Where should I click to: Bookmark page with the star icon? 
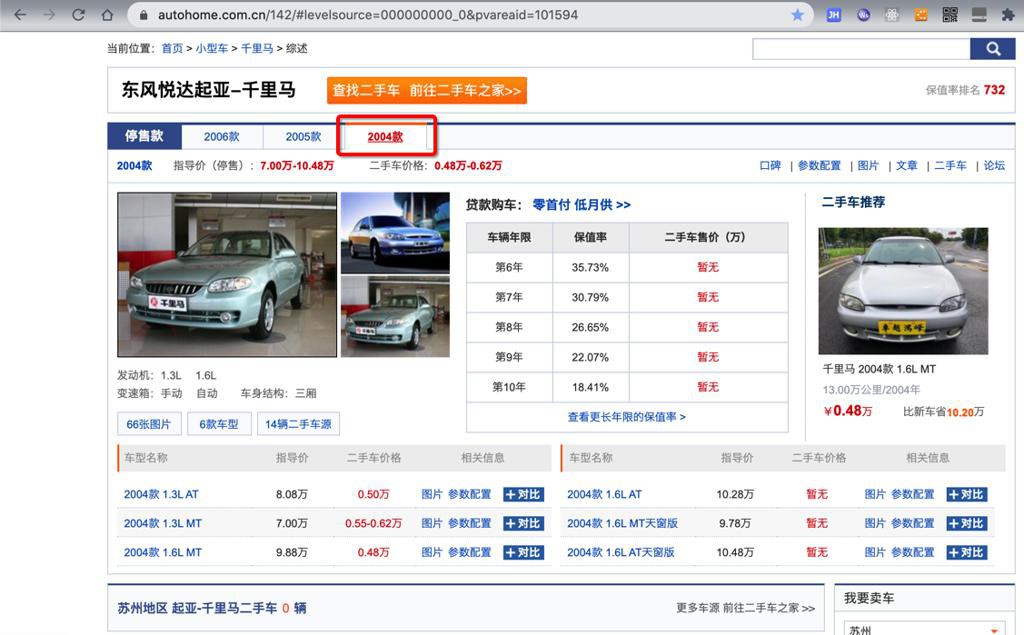[797, 14]
